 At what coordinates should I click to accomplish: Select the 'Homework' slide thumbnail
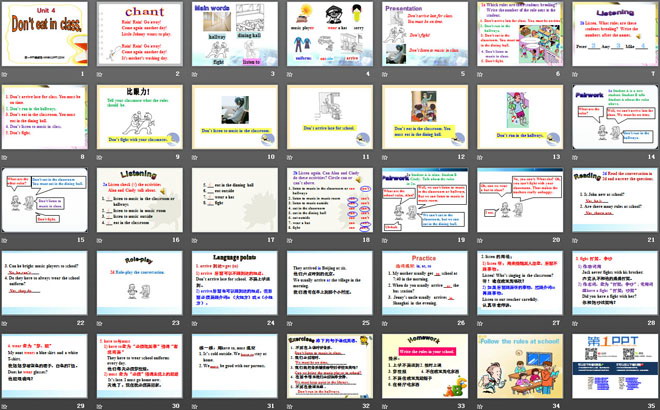[425, 366]
